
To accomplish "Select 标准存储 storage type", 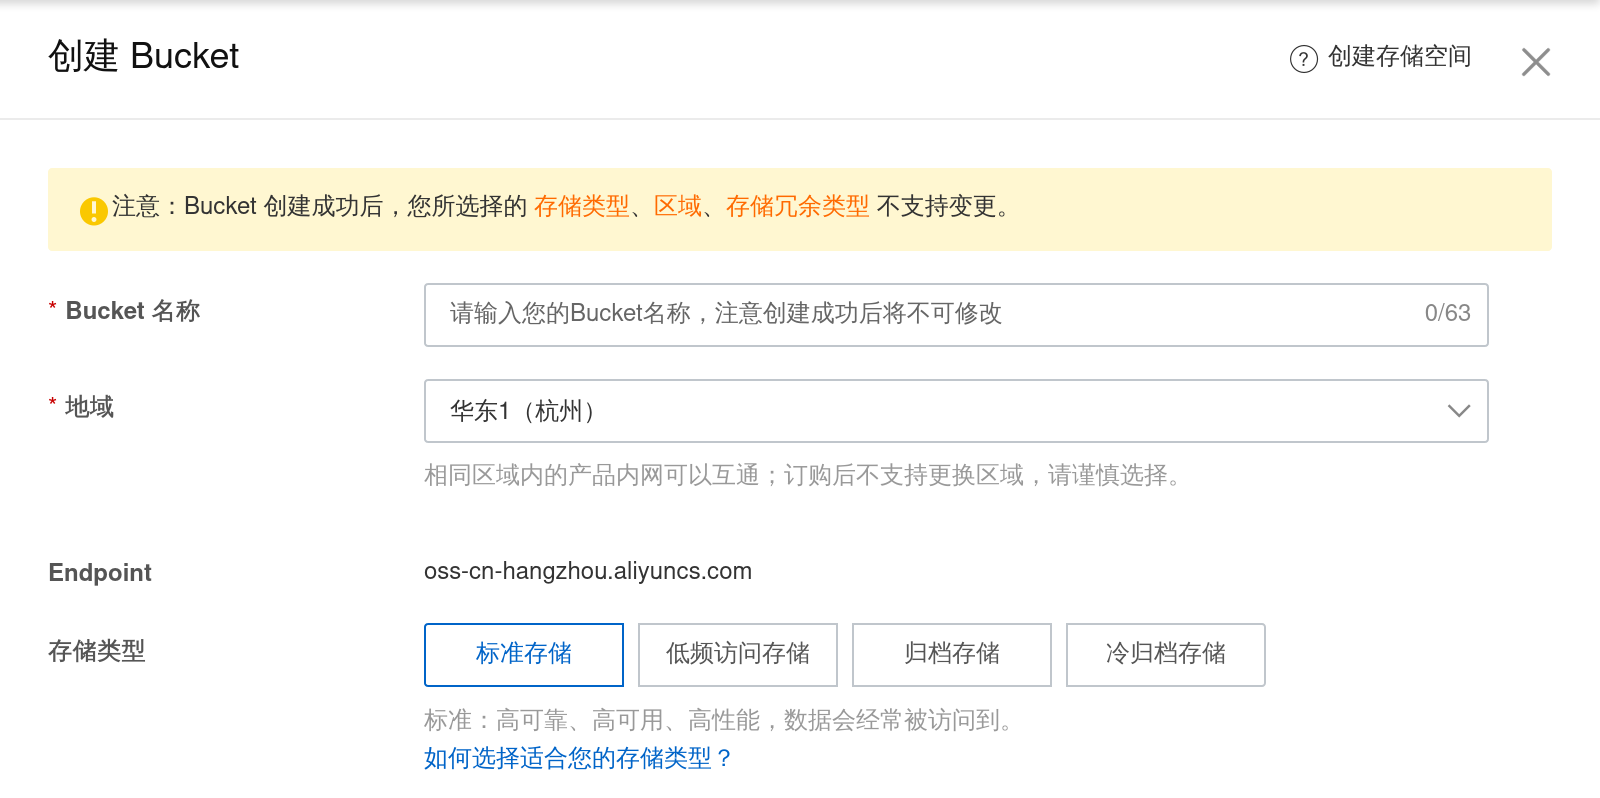I will tap(524, 655).
